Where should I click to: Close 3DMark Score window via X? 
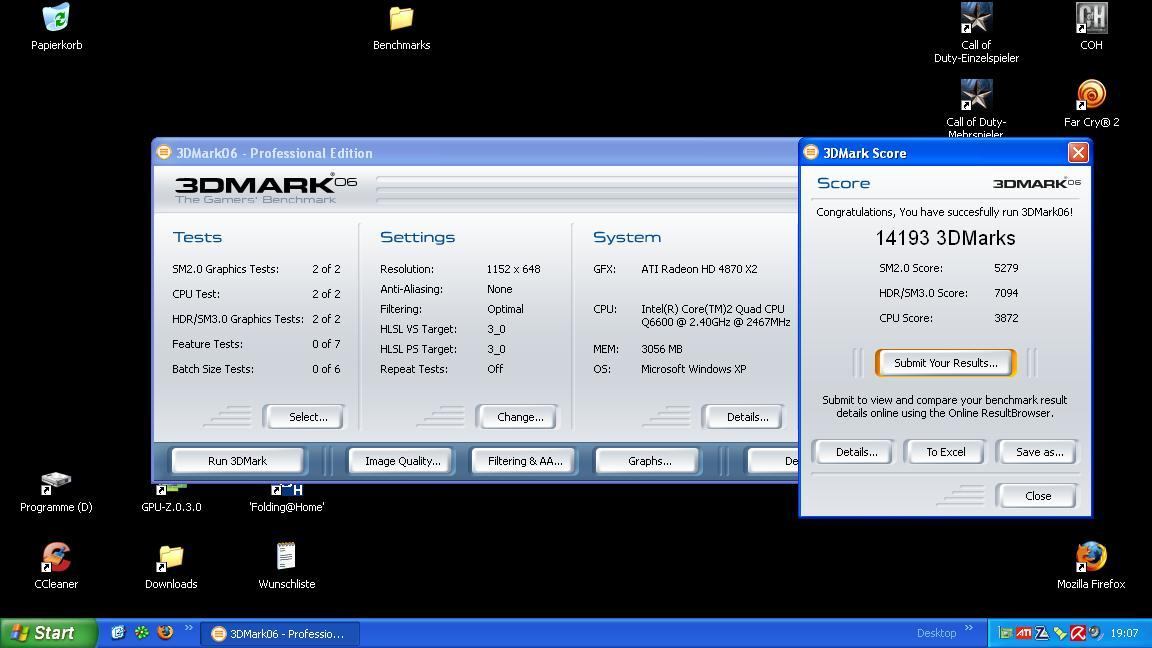click(1078, 152)
